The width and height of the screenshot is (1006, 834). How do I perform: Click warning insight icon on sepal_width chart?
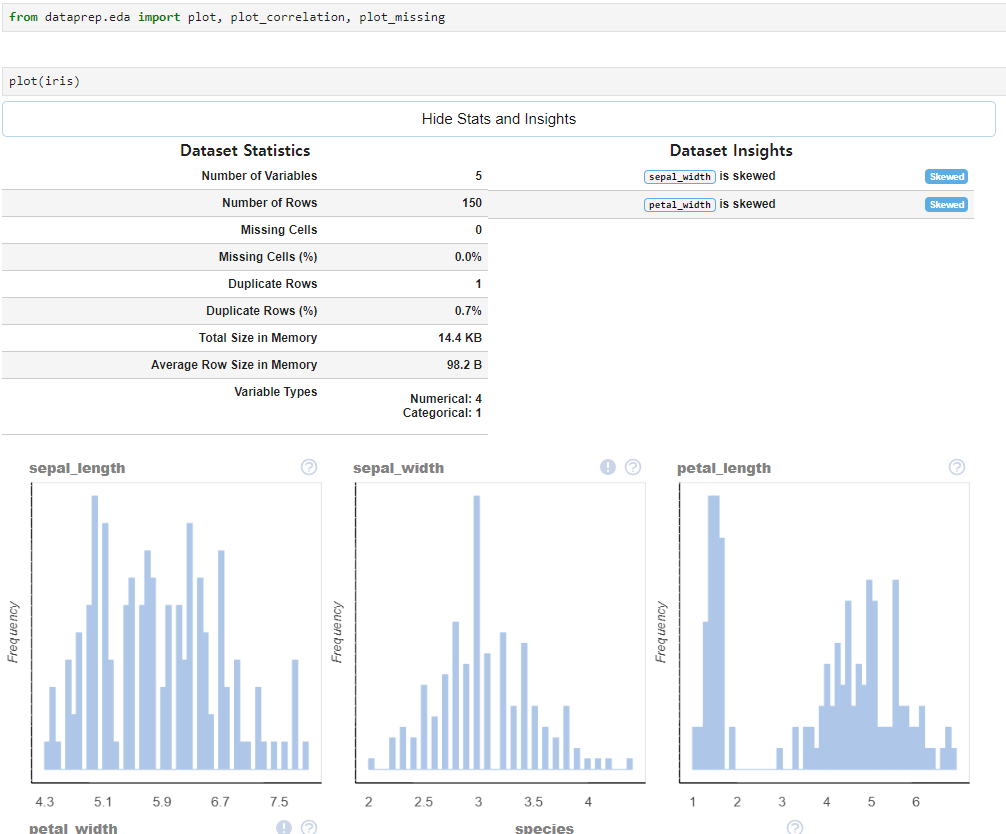pos(608,467)
